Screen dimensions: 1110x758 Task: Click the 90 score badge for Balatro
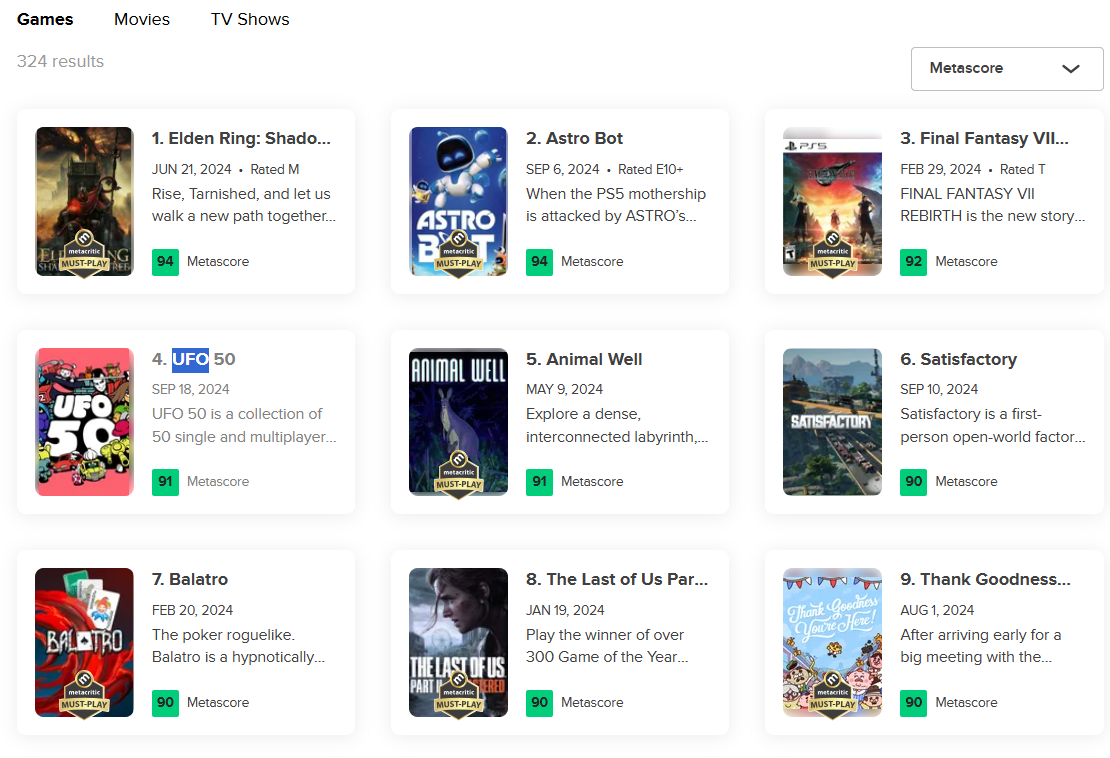[165, 703]
